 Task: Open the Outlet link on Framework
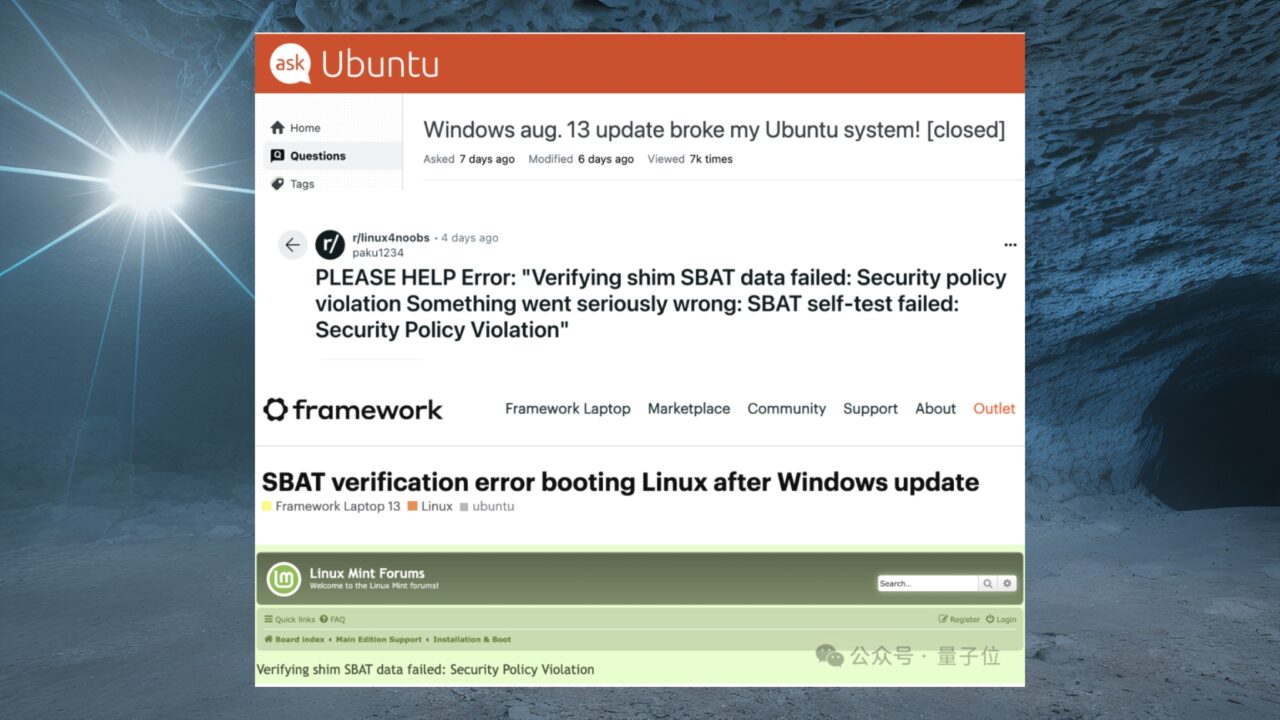(x=994, y=408)
